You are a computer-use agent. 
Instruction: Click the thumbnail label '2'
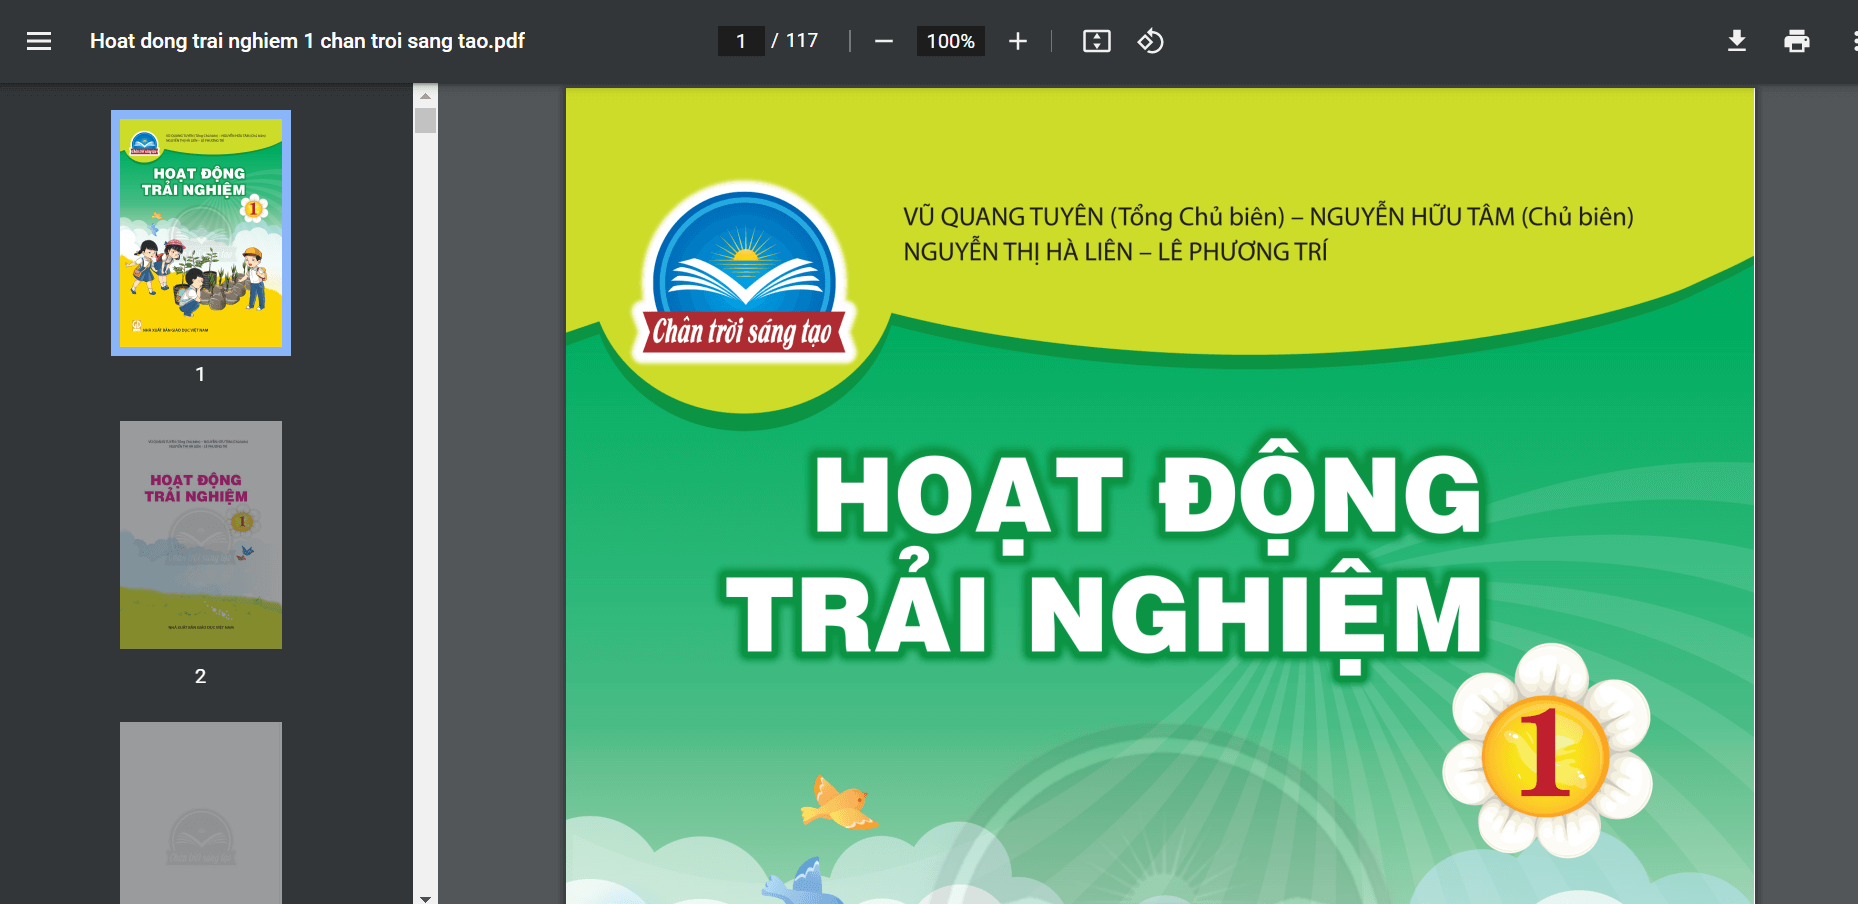point(201,676)
